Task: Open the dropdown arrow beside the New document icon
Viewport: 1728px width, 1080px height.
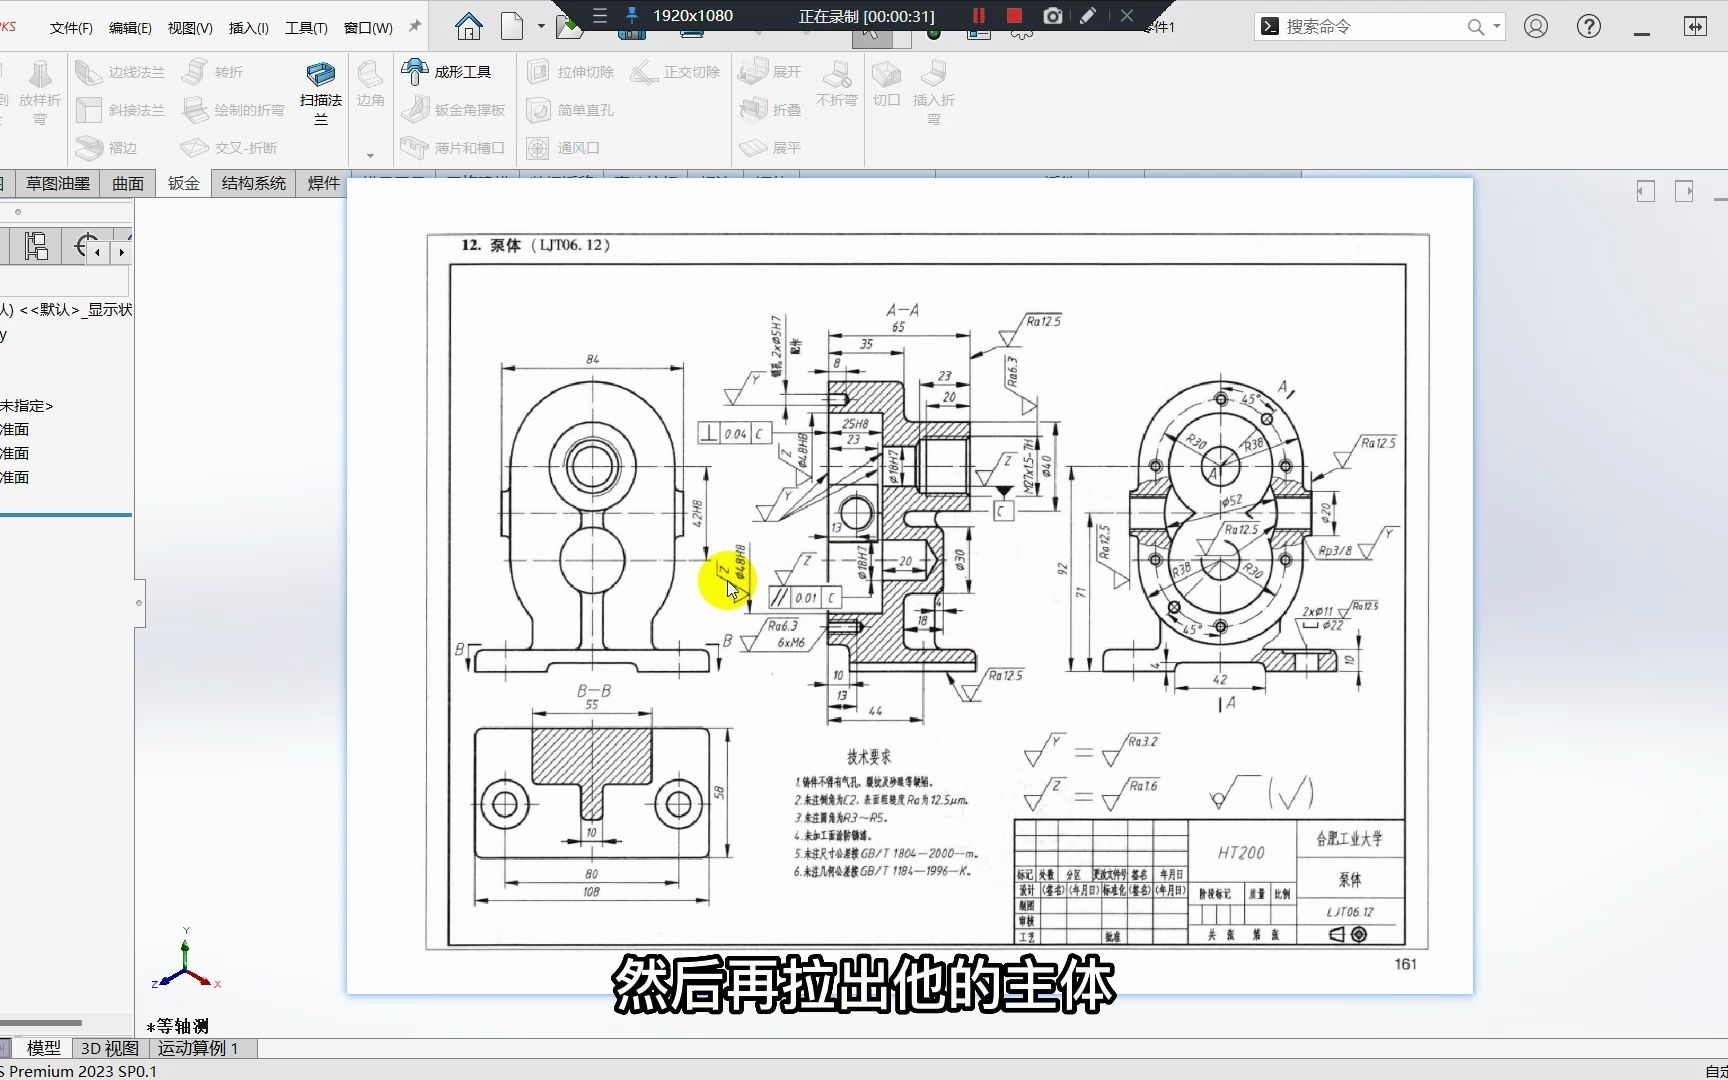Action: pyautogui.click(x=541, y=27)
